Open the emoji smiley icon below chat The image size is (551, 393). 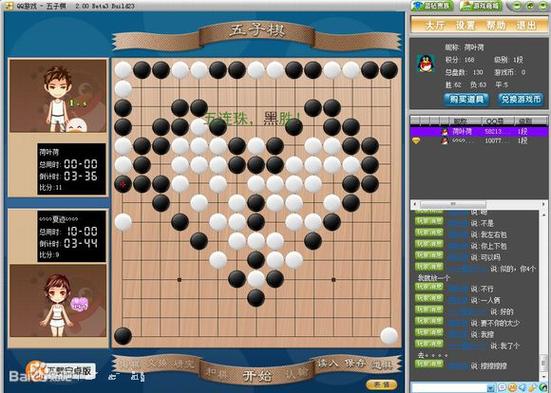pyautogui.click(x=512, y=388)
